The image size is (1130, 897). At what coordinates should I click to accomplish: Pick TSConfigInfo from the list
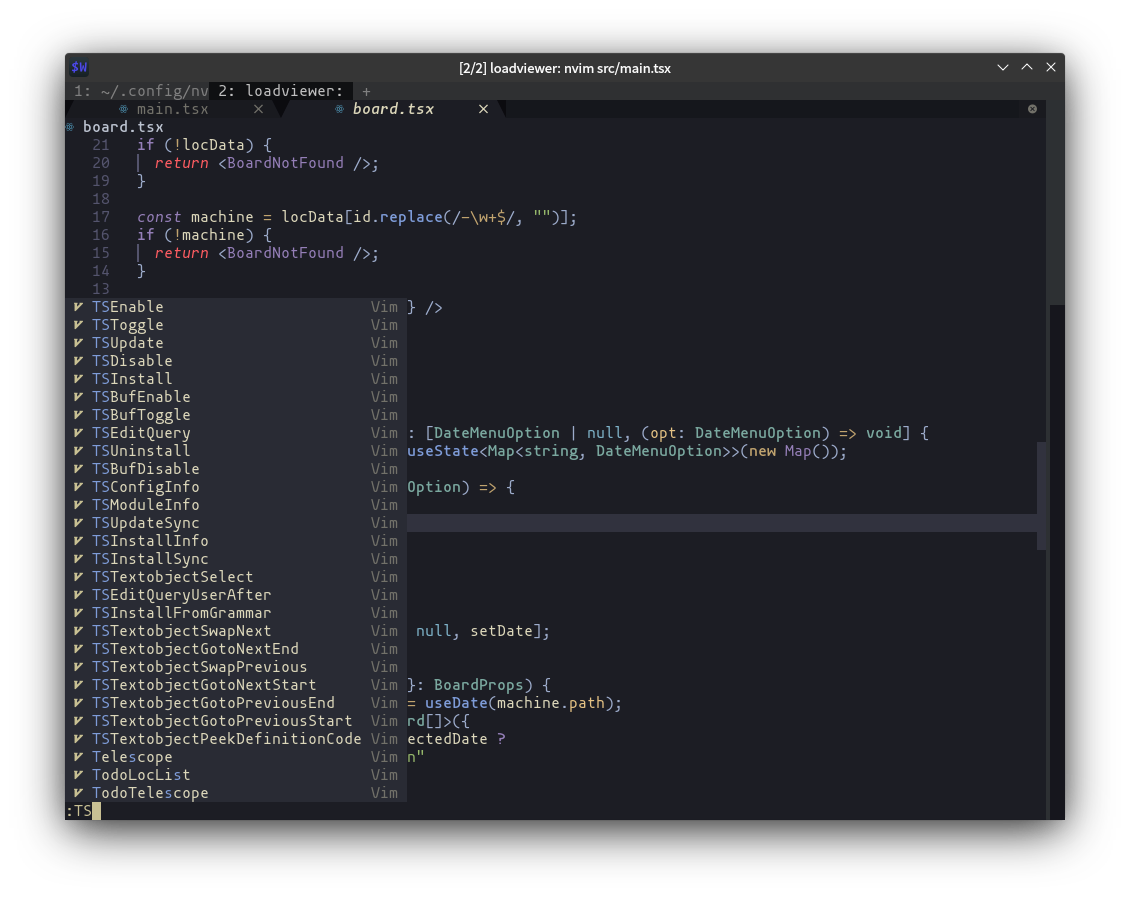coord(236,487)
